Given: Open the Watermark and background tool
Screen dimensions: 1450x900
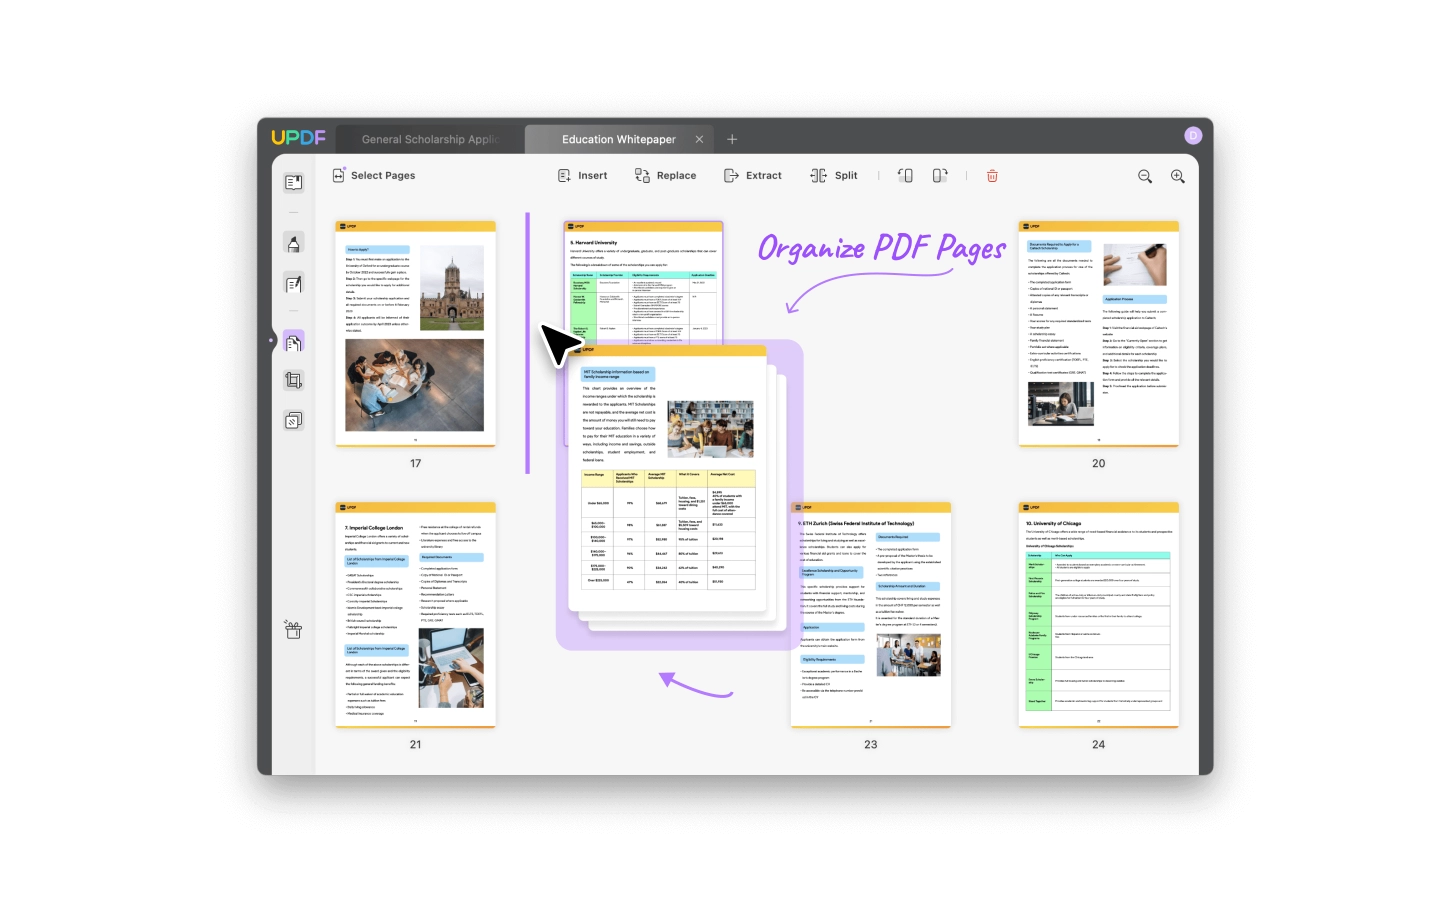Looking at the screenshot, I should [293, 421].
